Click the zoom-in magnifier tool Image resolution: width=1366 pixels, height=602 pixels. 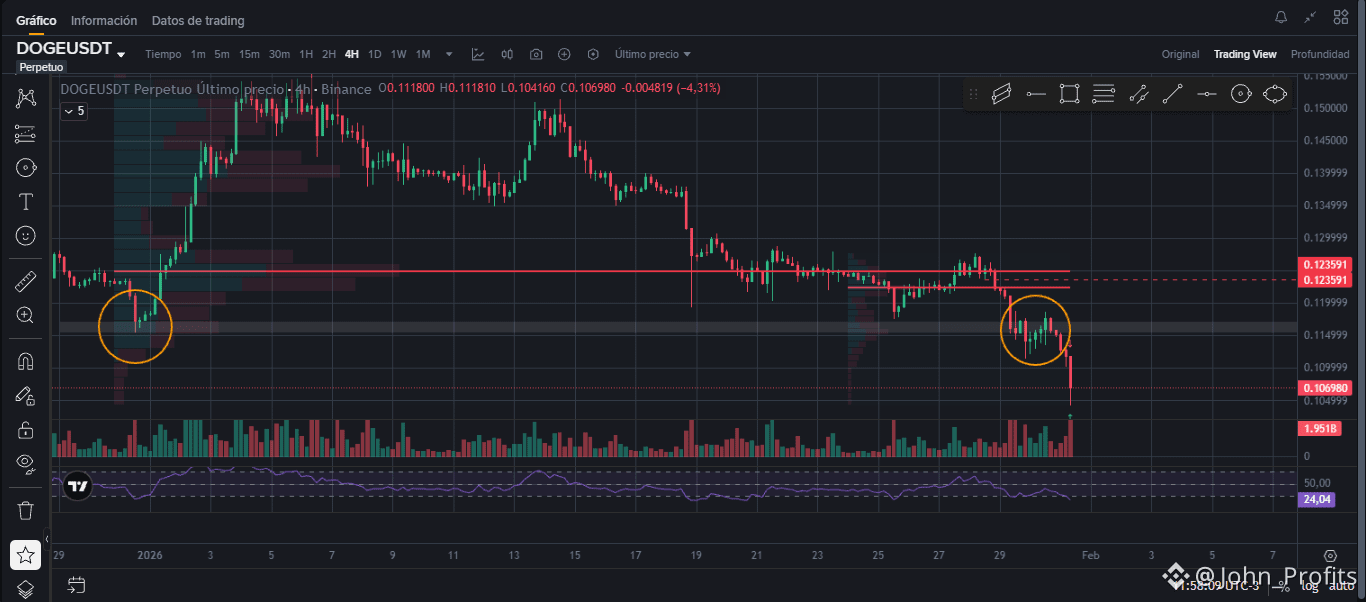[x=26, y=315]
